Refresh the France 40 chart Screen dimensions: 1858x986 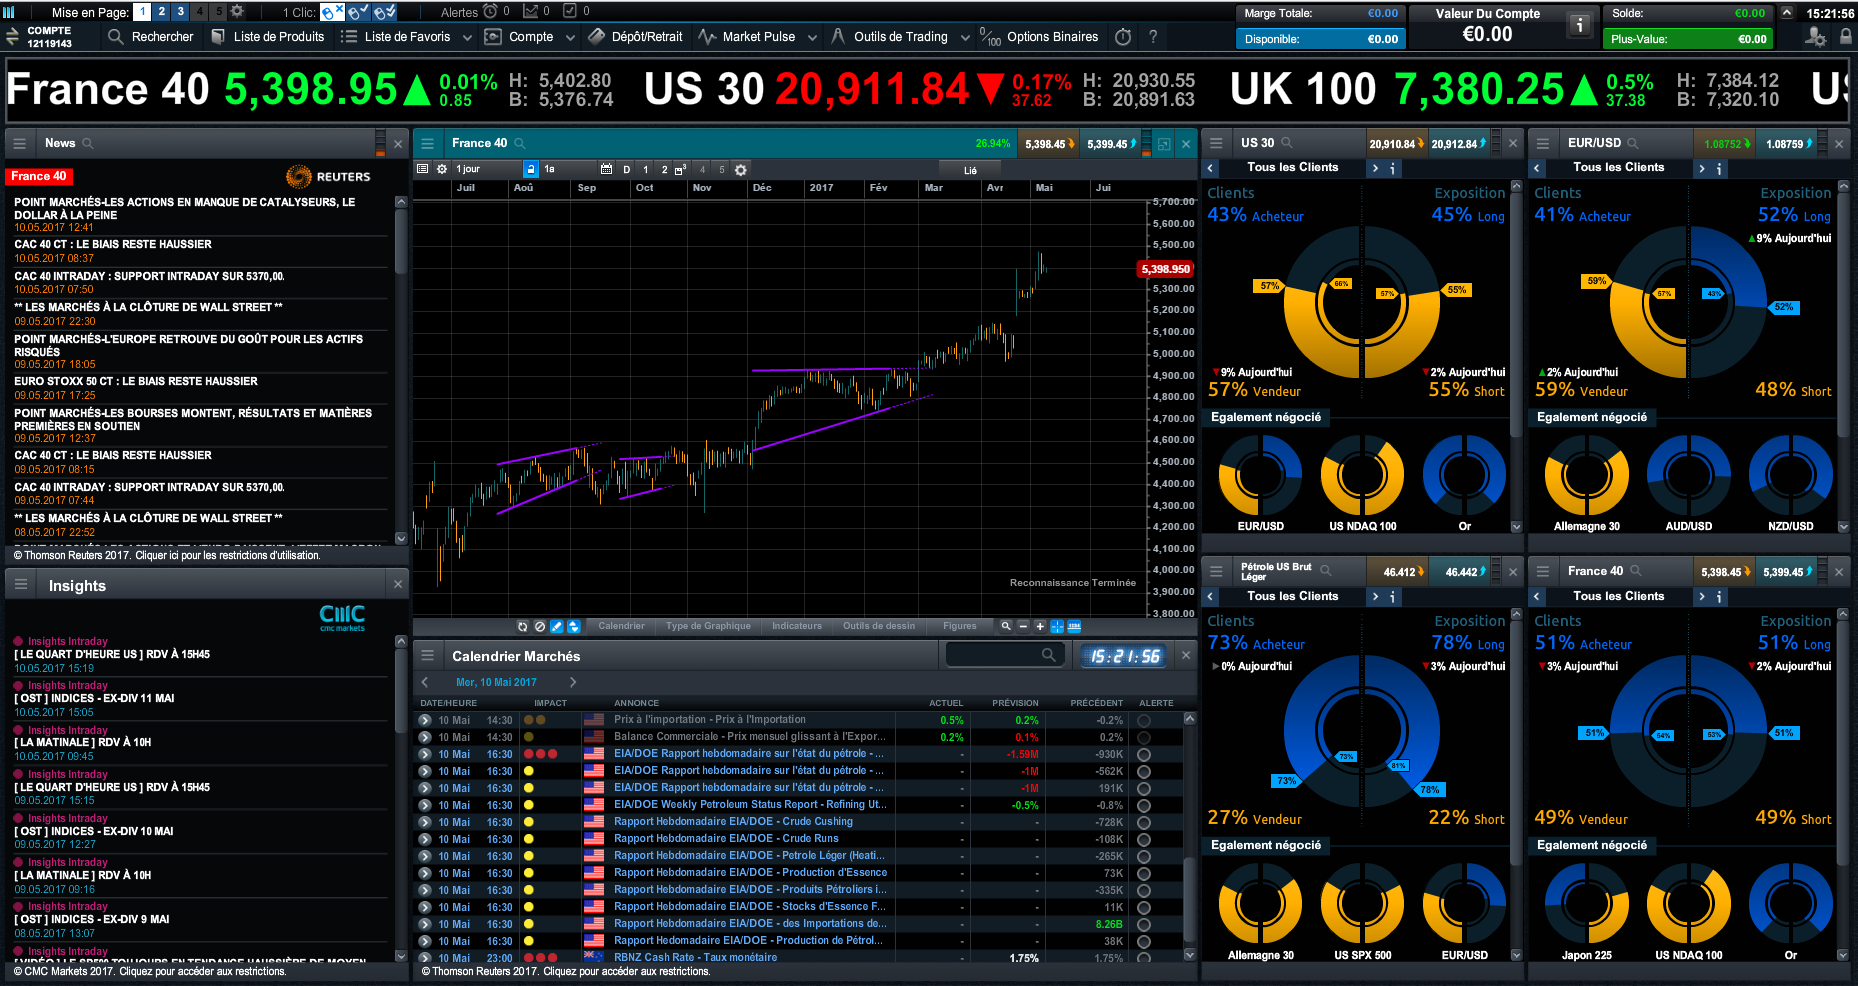[x=522, y=627]
